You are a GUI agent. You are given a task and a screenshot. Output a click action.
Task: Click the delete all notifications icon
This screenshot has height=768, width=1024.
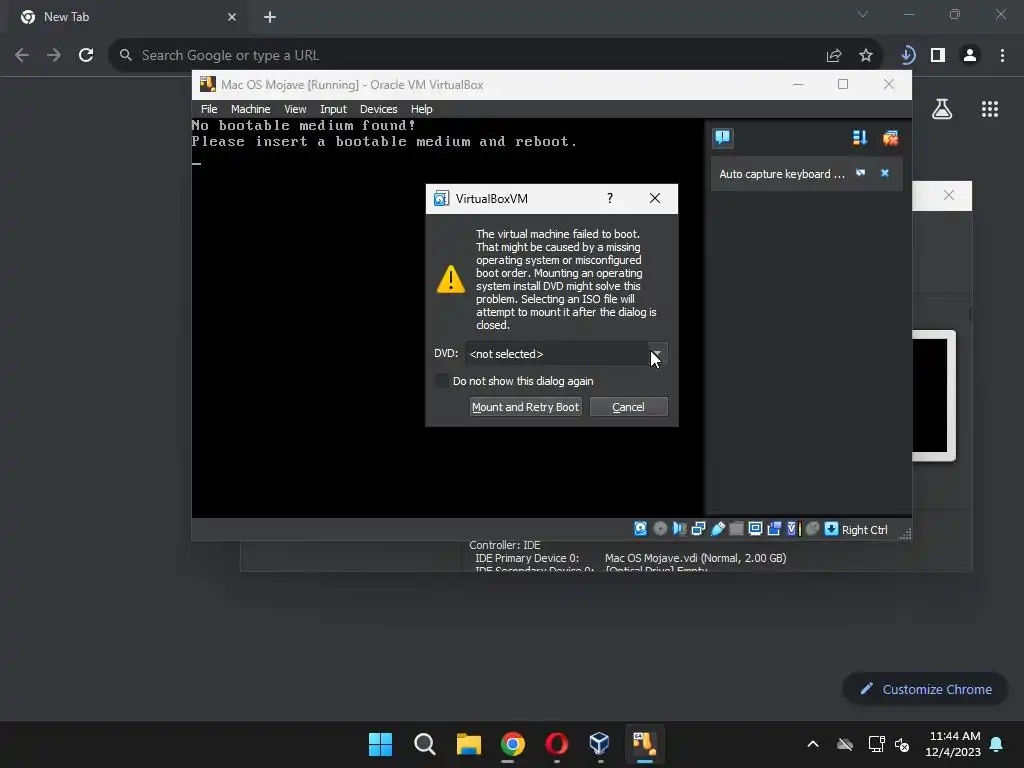click(x=890, y=138)
